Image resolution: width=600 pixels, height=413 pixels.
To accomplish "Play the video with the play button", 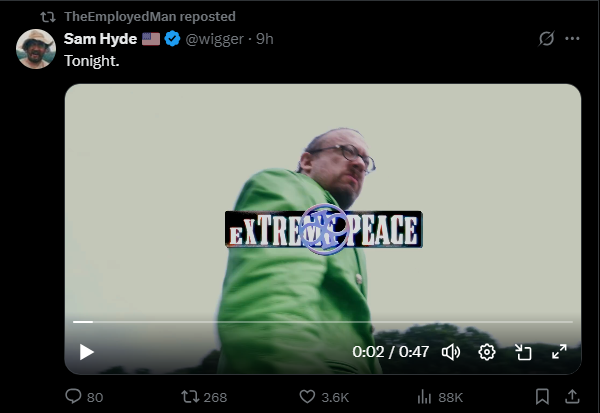I will (86, 352).
